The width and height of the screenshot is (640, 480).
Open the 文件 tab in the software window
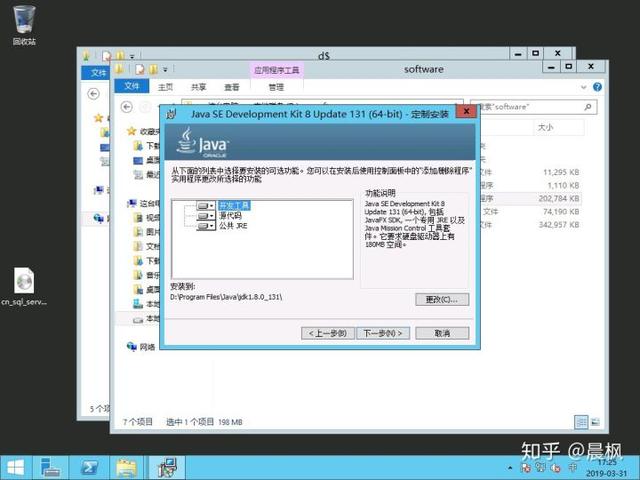(x=131, y=86)
